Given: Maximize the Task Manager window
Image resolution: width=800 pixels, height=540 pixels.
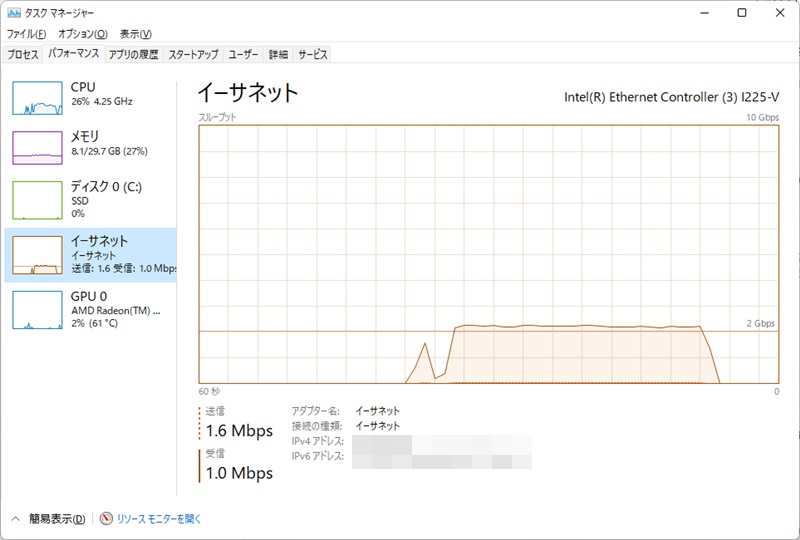Looking at the screenshot, I should coord(741,13).
